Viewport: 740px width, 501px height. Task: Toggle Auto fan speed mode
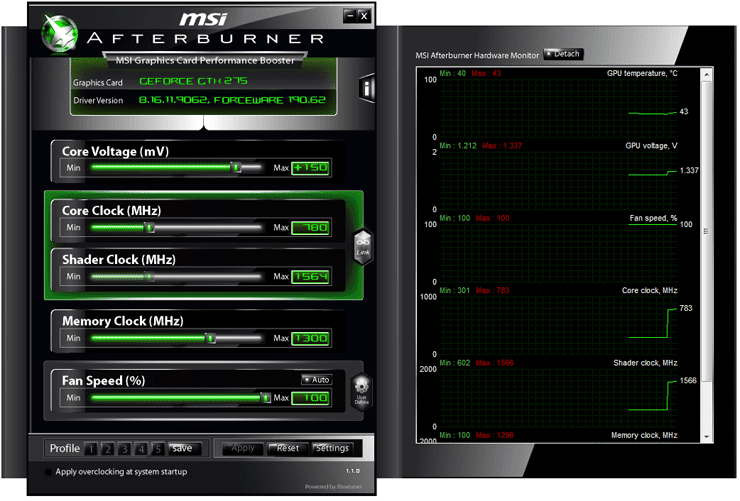tap(317, 379)
